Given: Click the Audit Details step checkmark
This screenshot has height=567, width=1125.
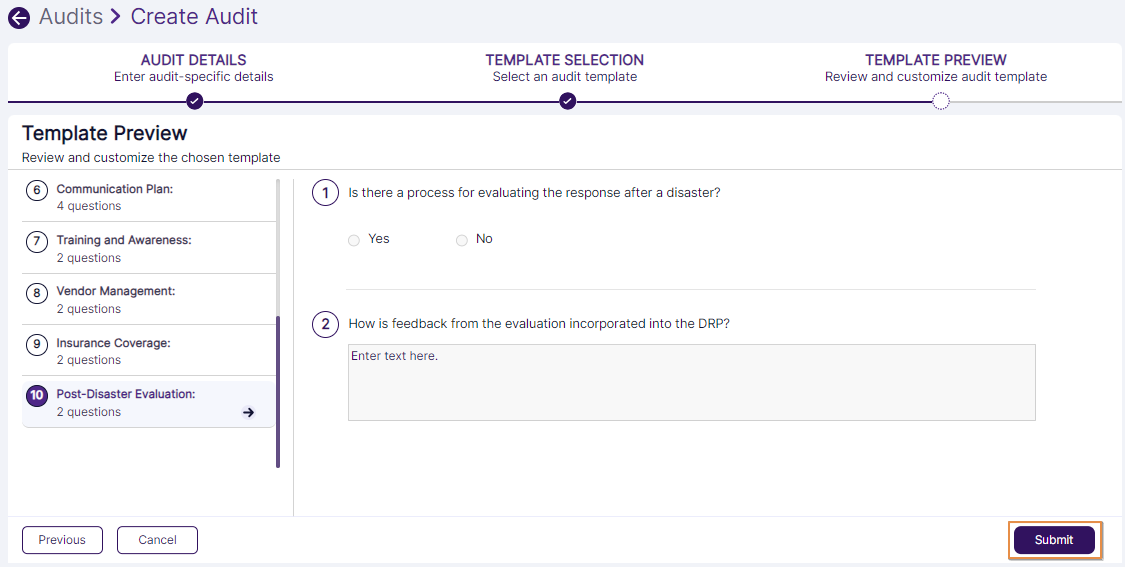Looking at the screenshot, I should pyautogui.click(x=194, y=101).
